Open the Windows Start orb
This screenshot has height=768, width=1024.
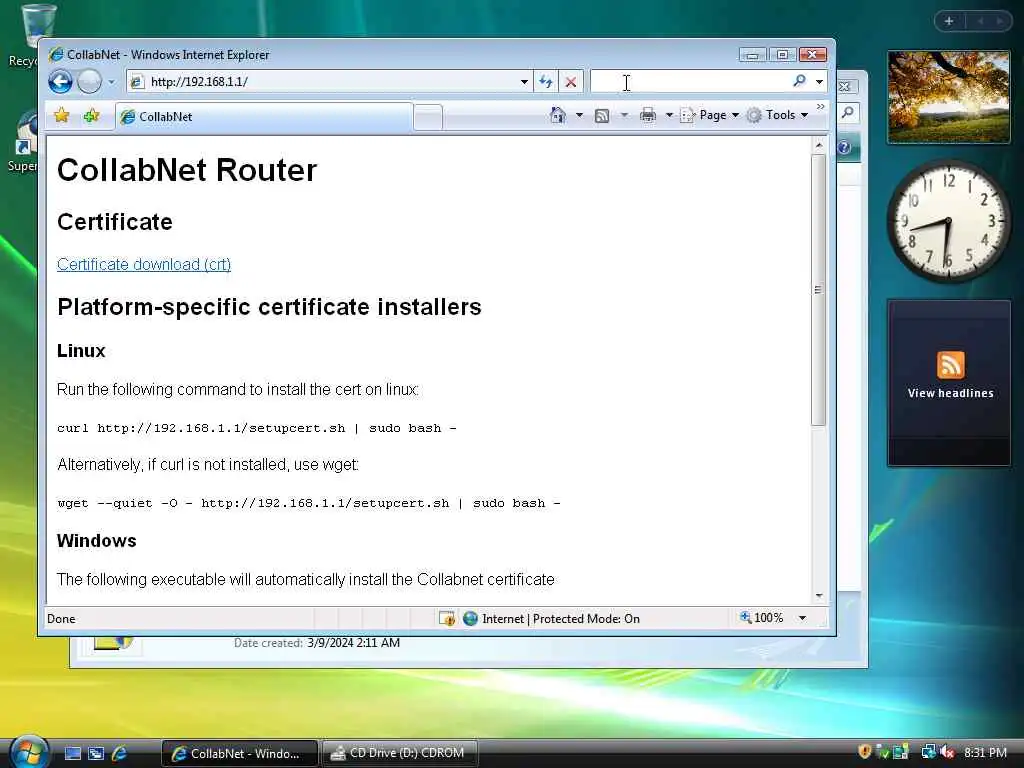click(x=28, y=752)
